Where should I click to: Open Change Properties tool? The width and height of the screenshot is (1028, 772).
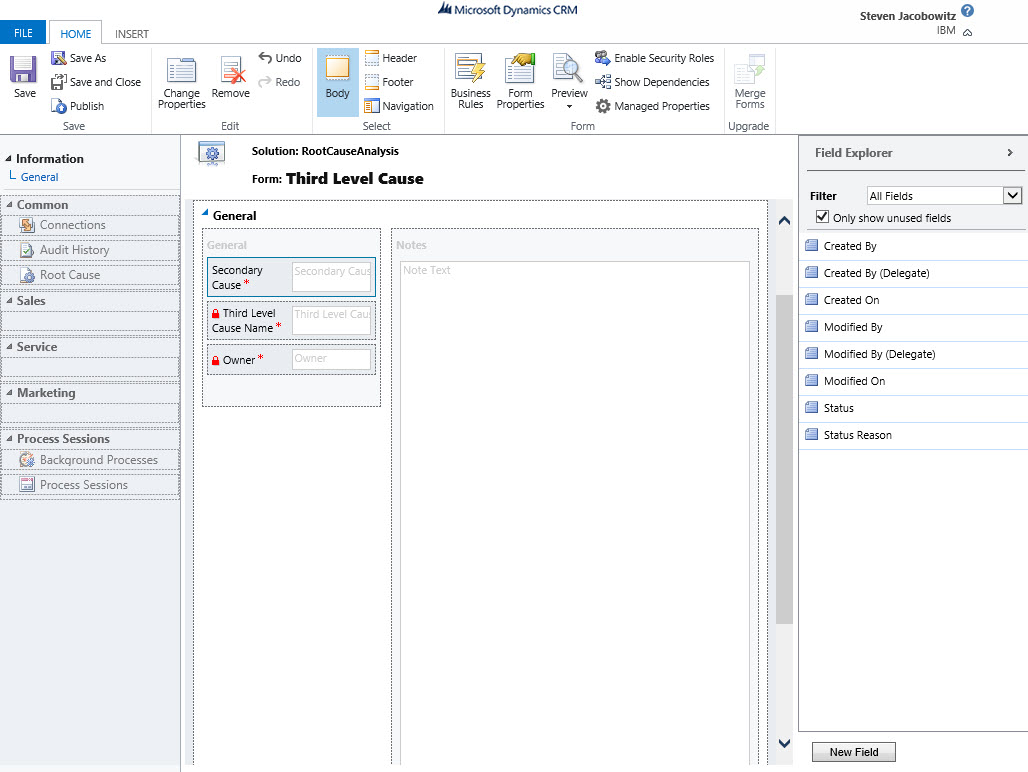point(181,72)
